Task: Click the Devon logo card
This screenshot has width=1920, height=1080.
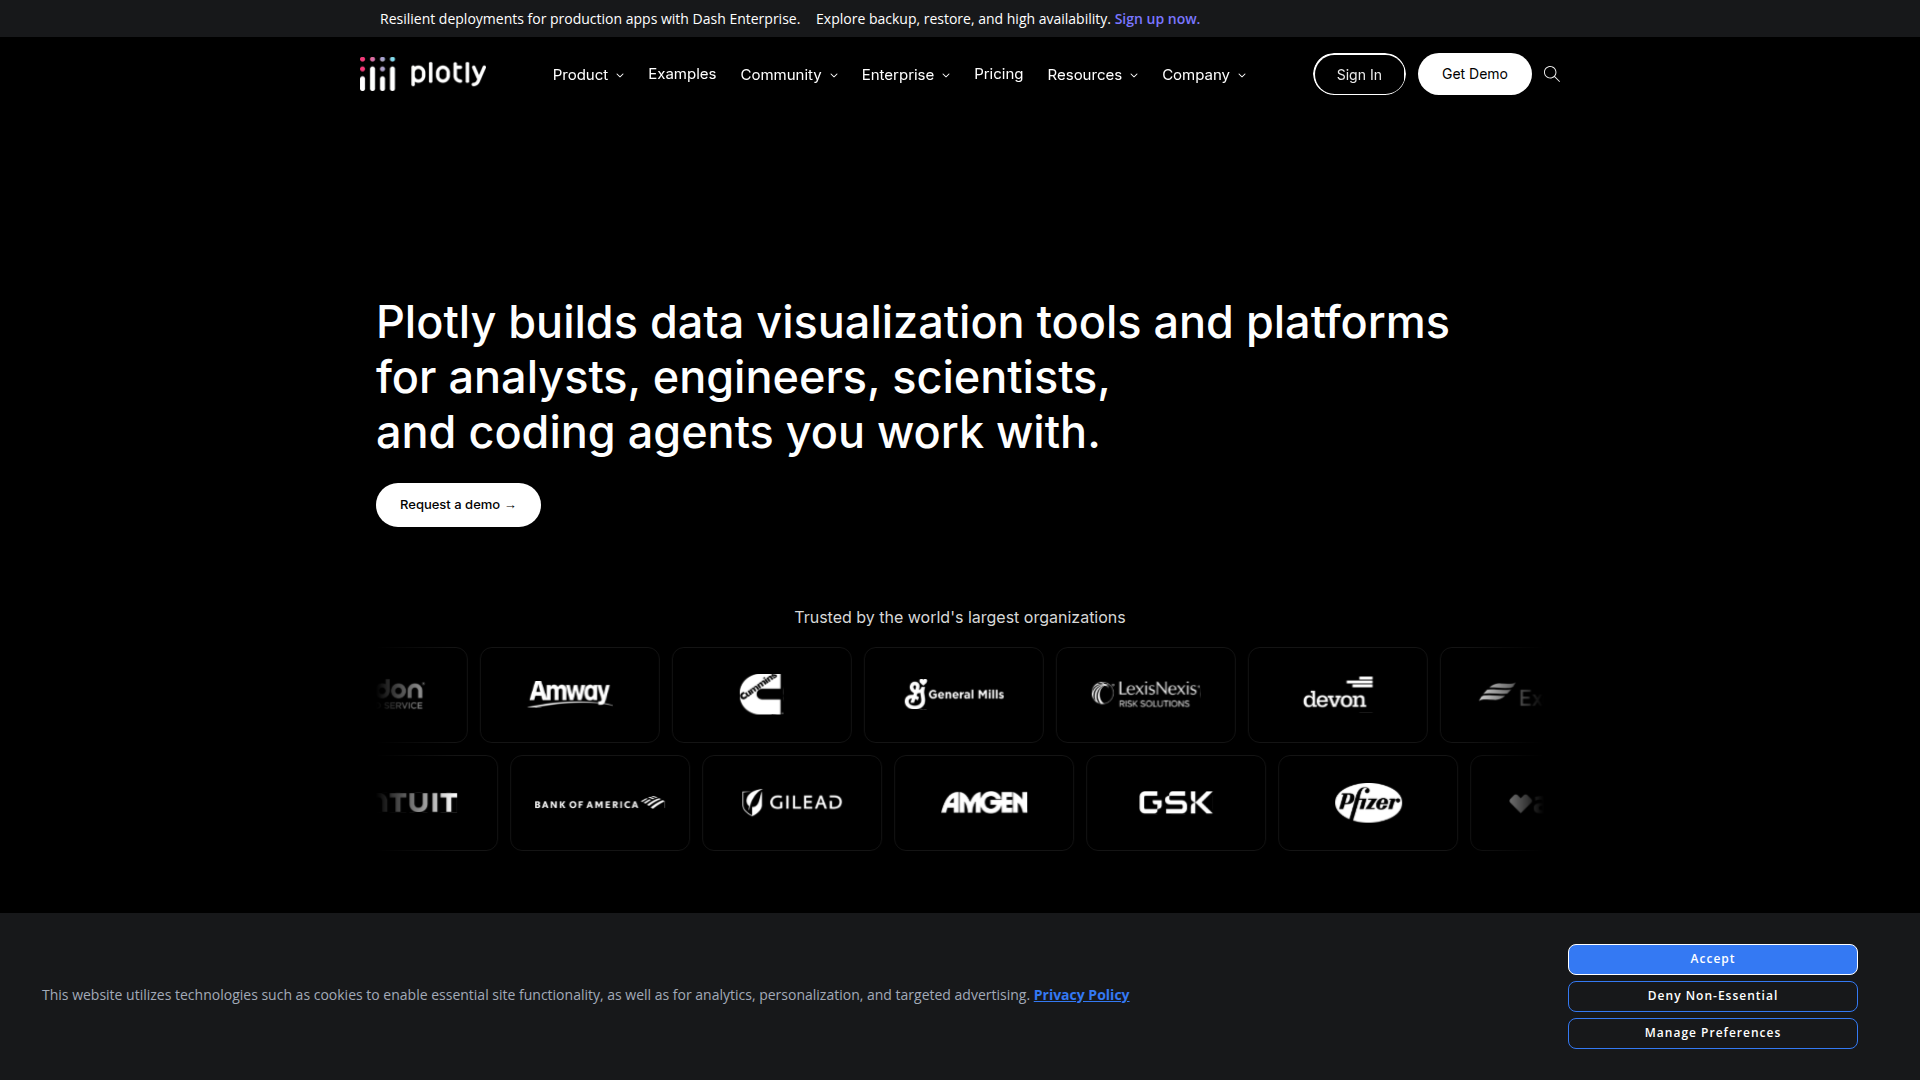Action: click(1338, 695)
